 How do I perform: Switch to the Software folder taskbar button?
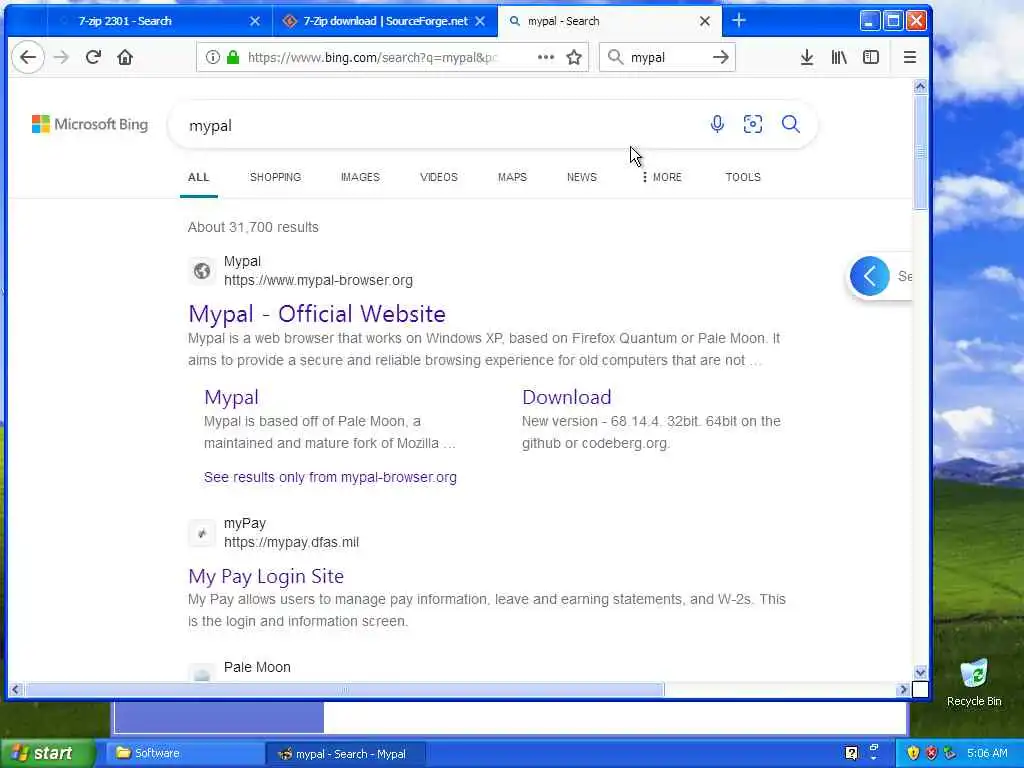(185, 753)
